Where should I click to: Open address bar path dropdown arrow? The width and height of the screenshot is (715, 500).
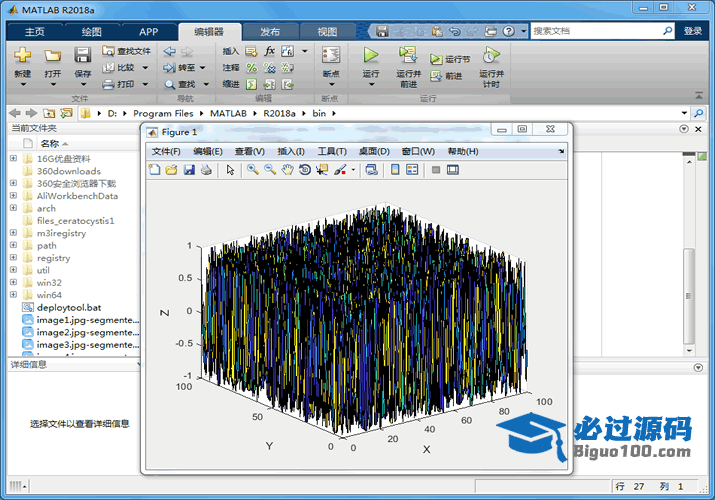[684, 113]
